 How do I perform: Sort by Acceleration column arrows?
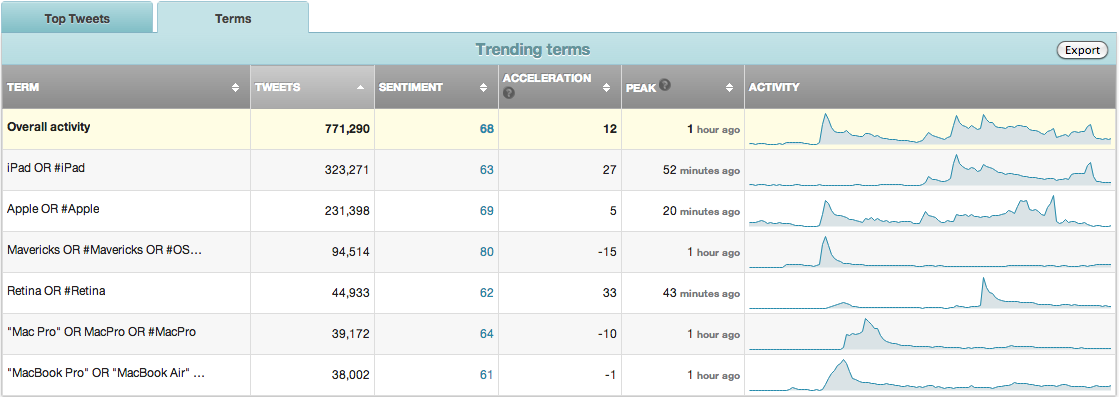(x=607, y=88)
